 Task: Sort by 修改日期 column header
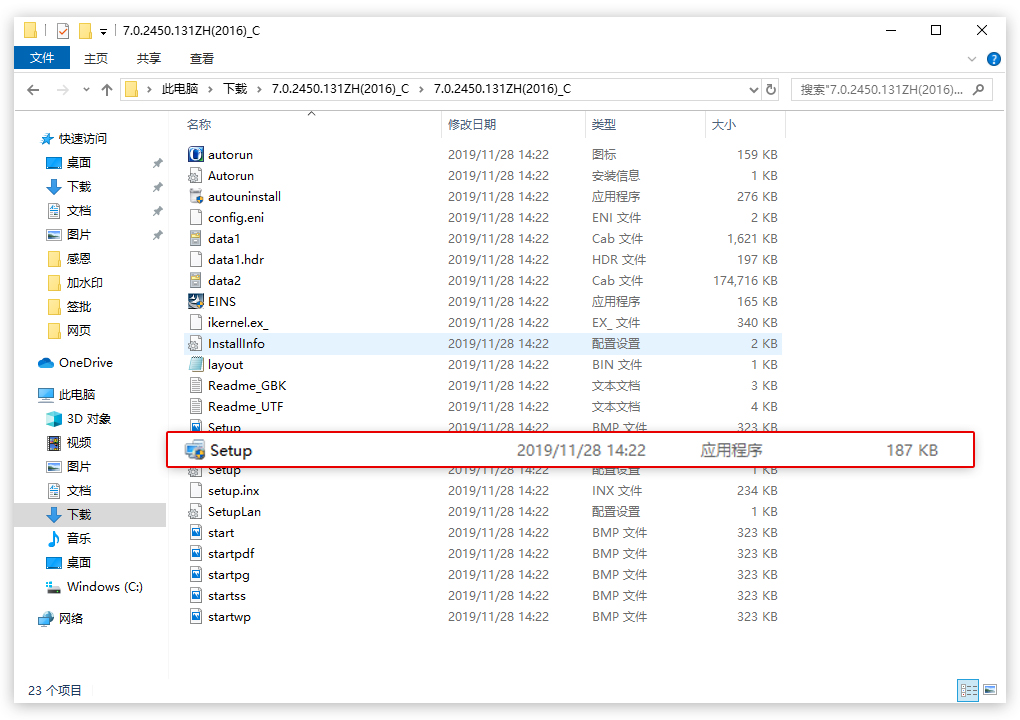pos(472,125)
